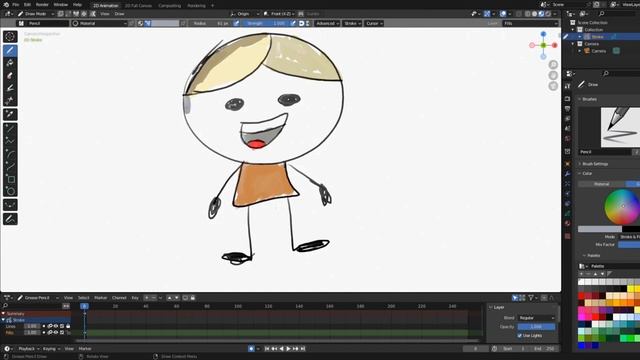Select the Draw pencil tool in toolbar
The image size is (640, 360).
[10, 50]
